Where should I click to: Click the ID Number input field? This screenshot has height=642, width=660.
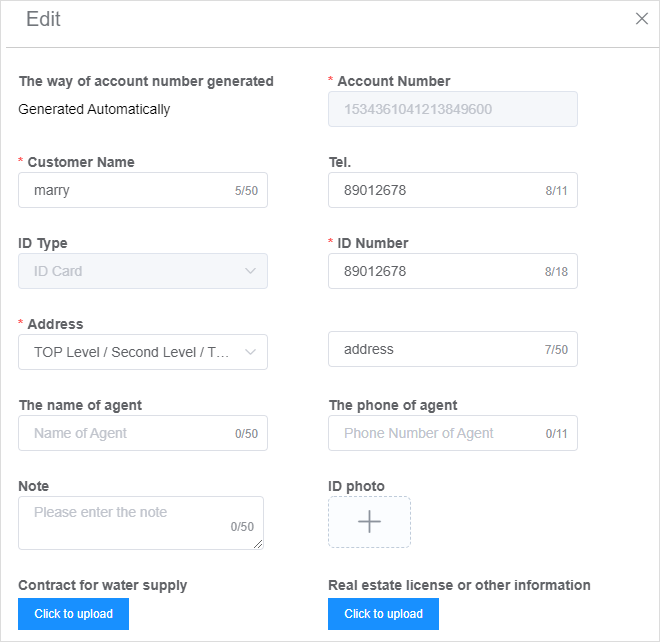(452, 271)
